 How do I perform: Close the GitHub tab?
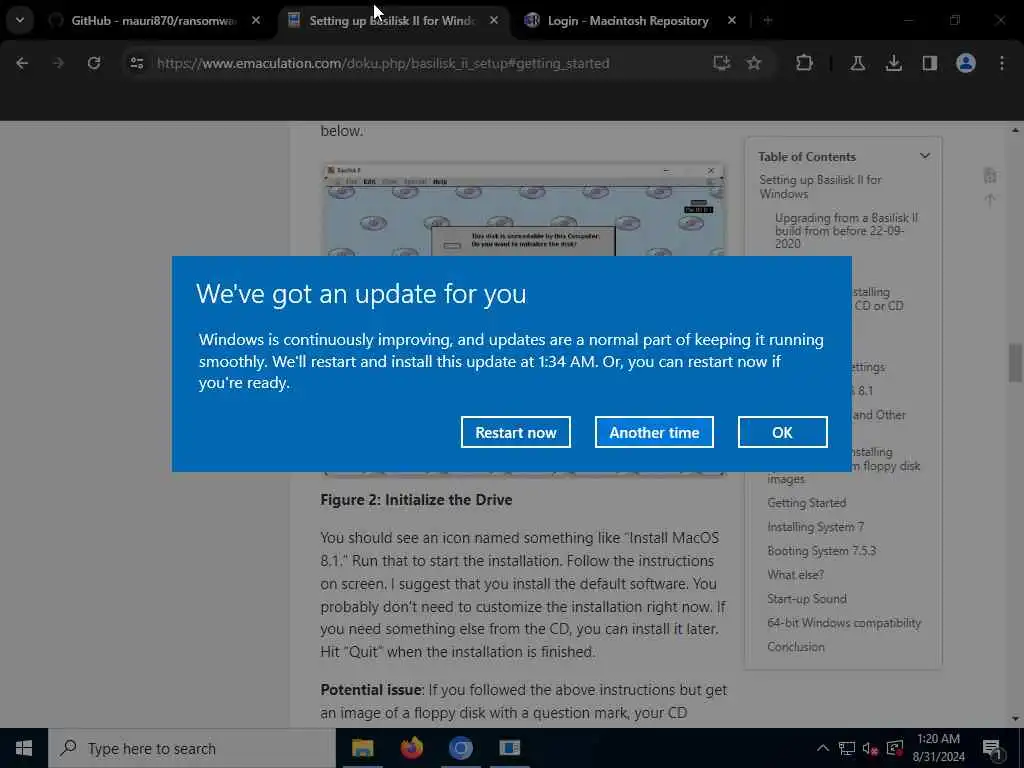pos(256,21)
